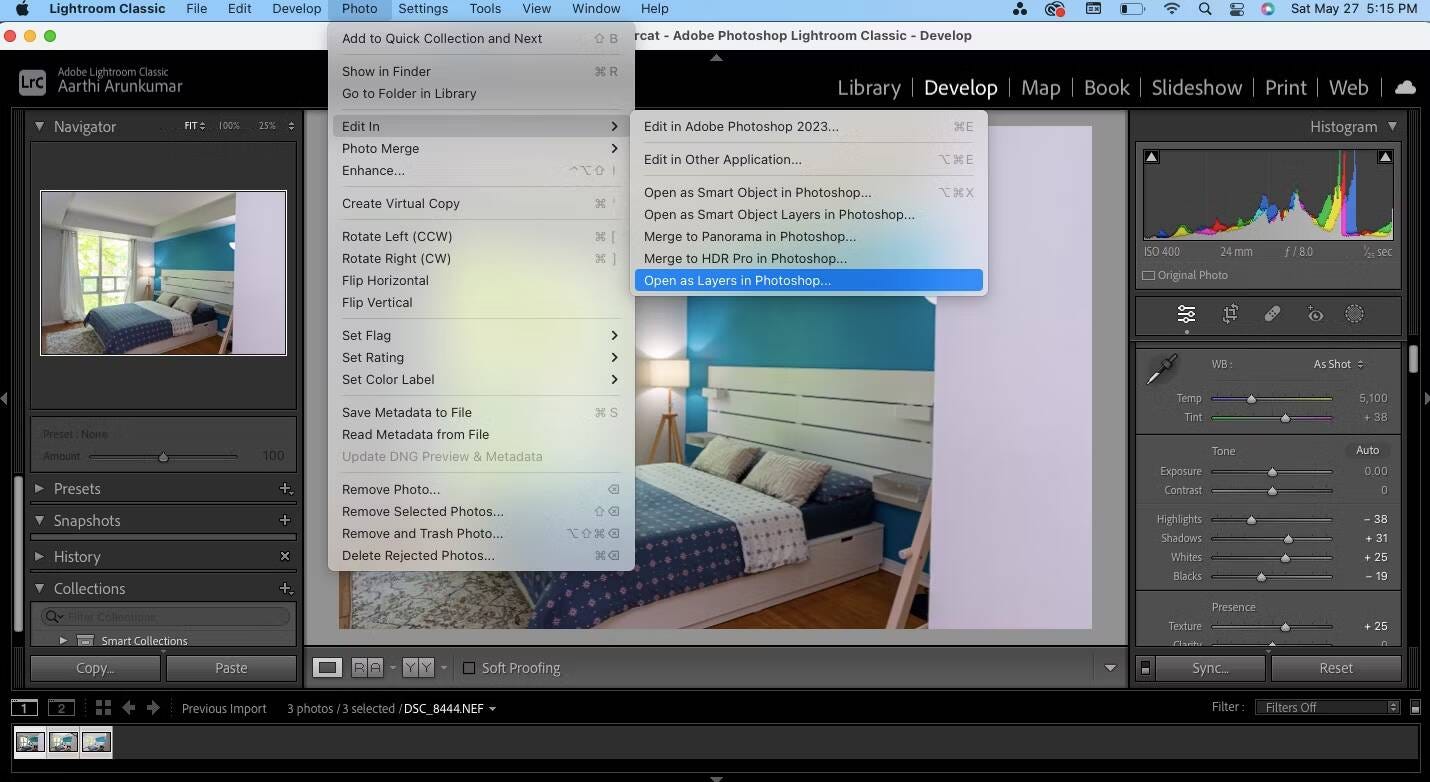Toggle shadow clipping indicator in histogram
This screenshot has height=782, width=1430.
click(x=1152, y=157)
